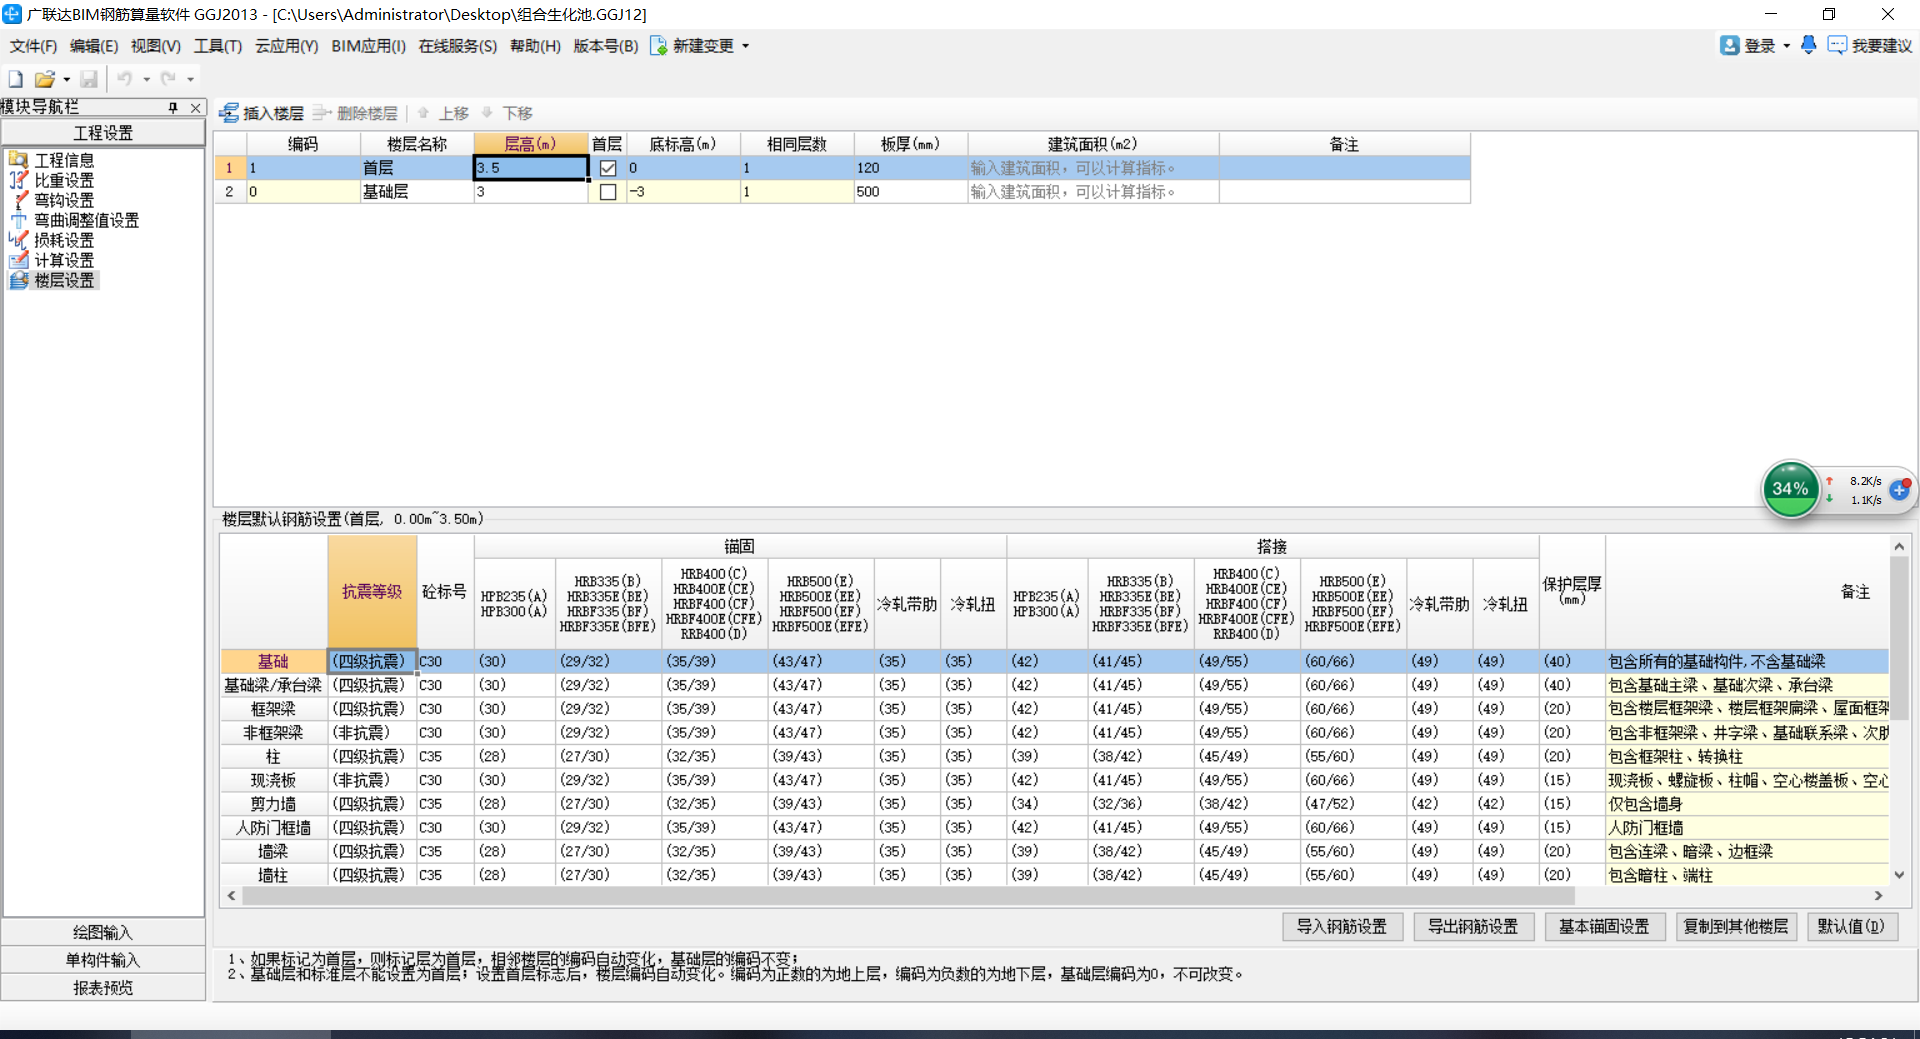The height and width of the screenshot is (1039, 1920).
Task: Pin the 模块导航栏 panel with pushpin icon
Action: [173, 107]
